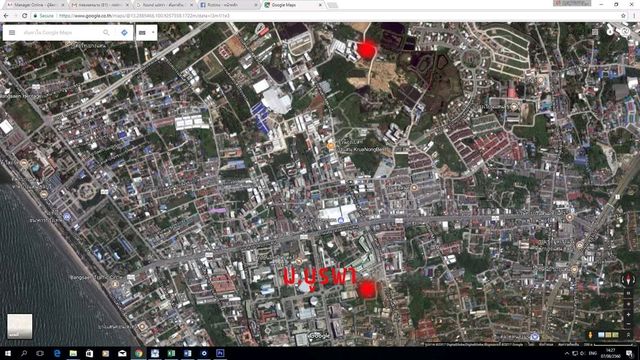
Task: Reset map orientation using the compass
Action: point(629,280)
